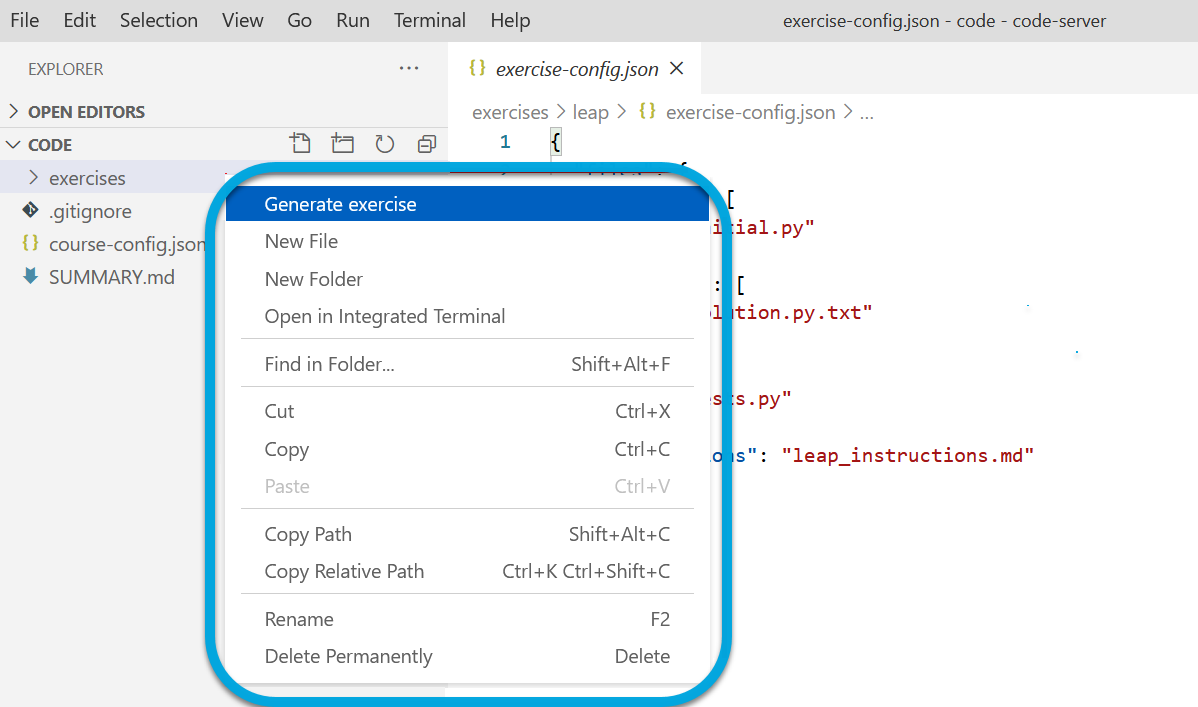Choose New Folder in the context menu
Screen dimensions: 1198x707
pyautogui.click(x=313, y=279)
